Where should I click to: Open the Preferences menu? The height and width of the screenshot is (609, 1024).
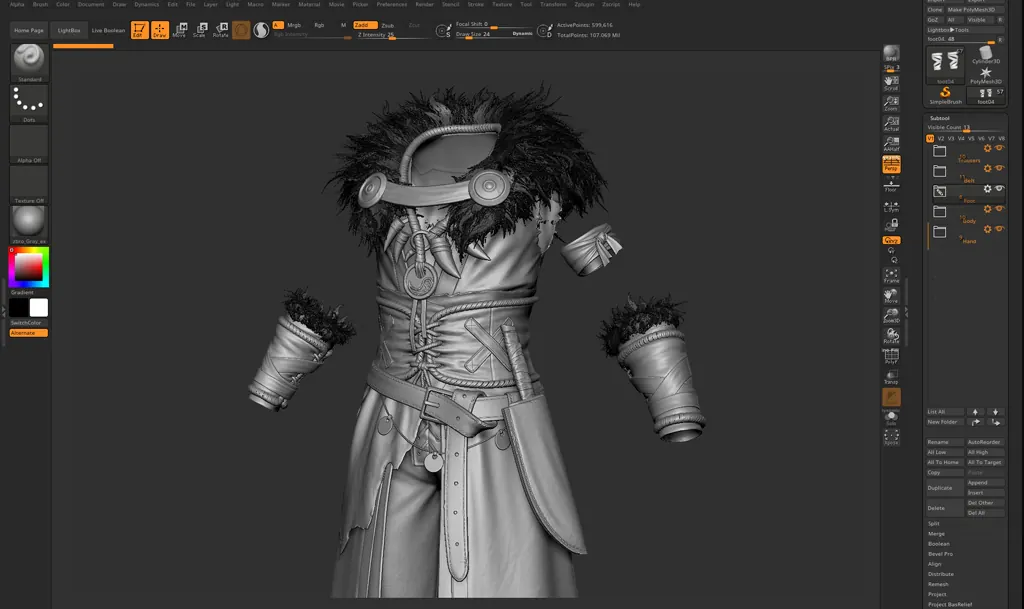392,4
